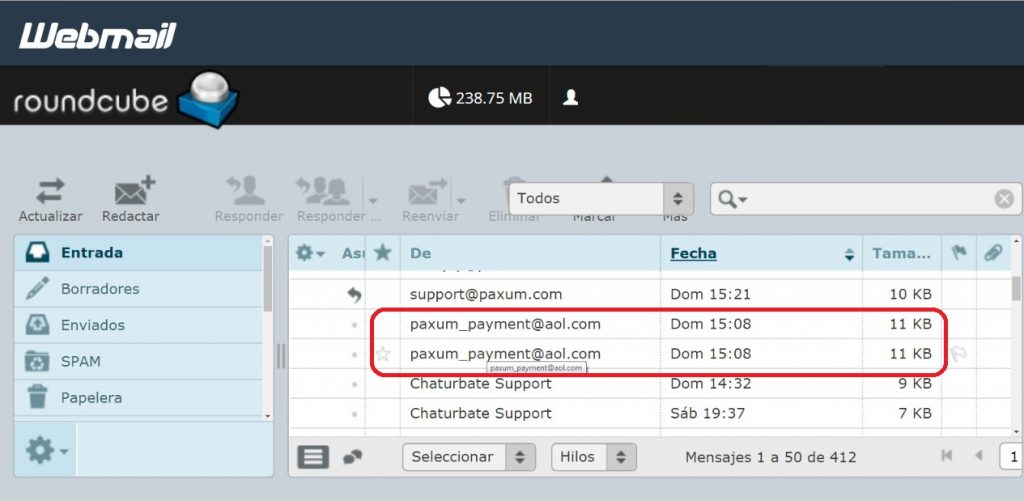Open the list options gear in header

pos(310,253)
